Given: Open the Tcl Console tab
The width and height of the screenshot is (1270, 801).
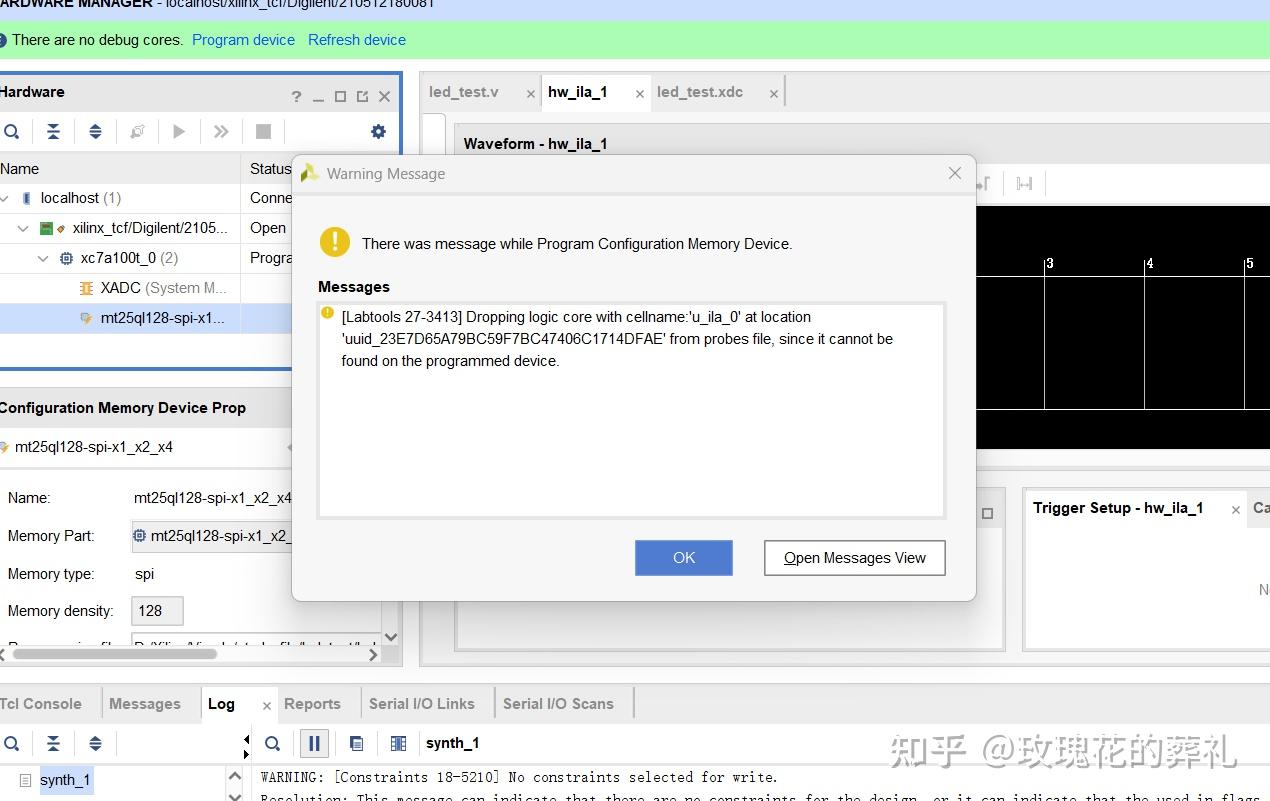Looking at the screenshot, I should [40, 704].
